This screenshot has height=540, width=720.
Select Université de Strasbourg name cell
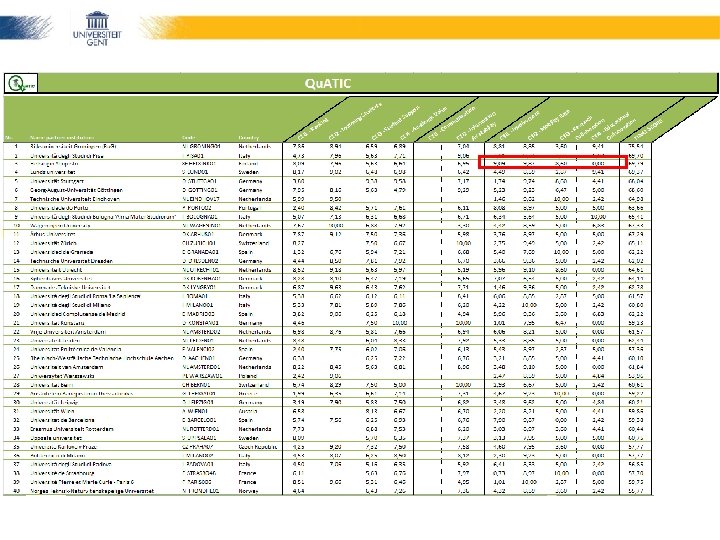[x=62, y=473]
